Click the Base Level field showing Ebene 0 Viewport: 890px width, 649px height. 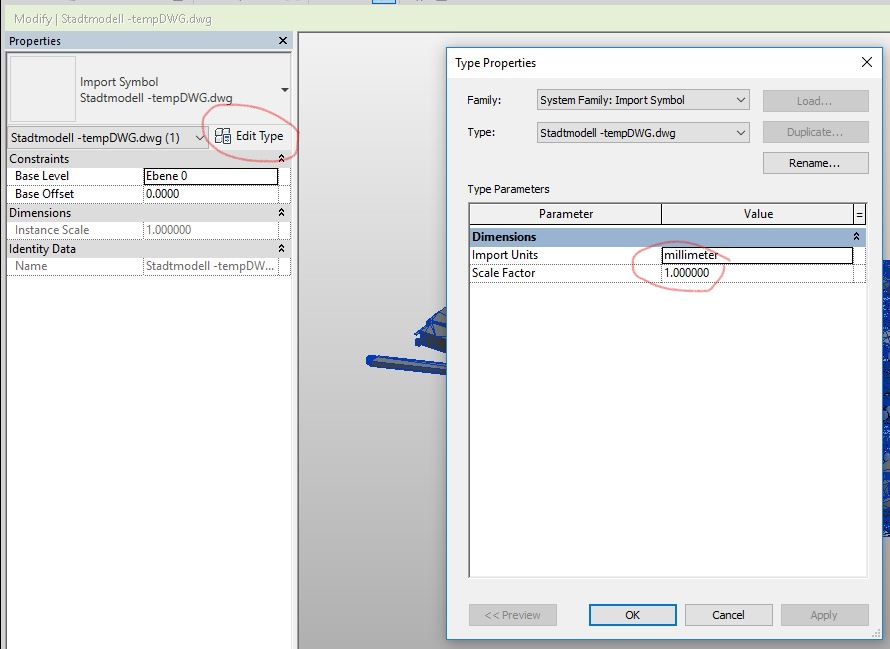tap(210, 176)
